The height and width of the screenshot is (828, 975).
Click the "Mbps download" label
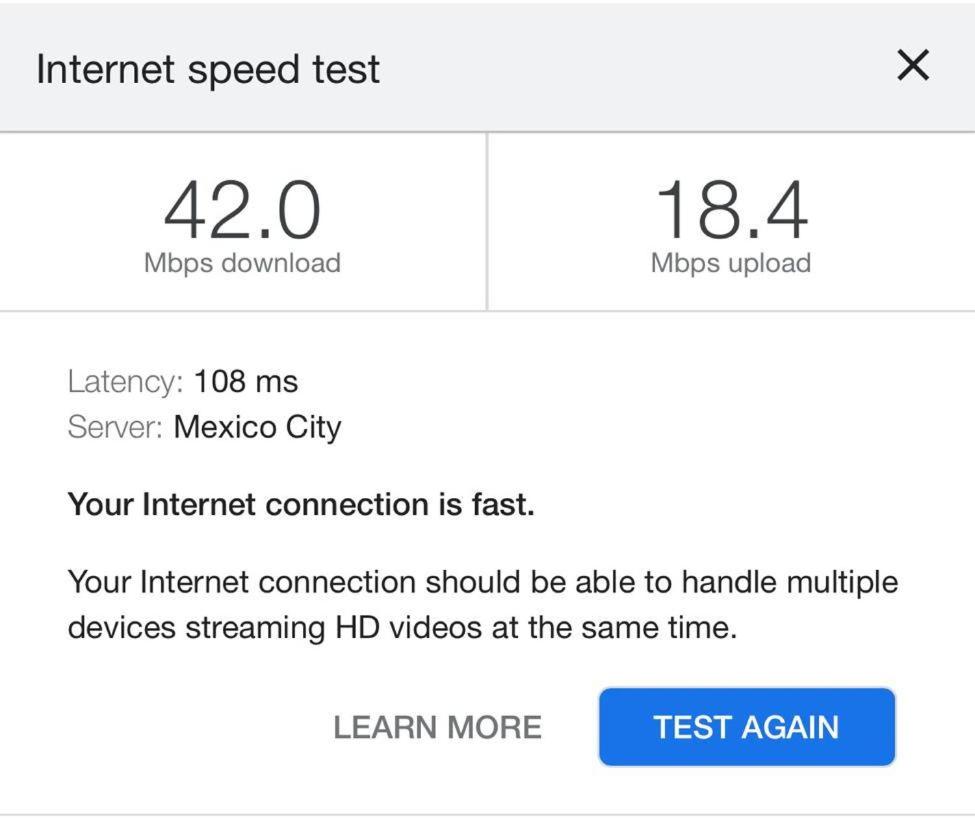[242, 263]
